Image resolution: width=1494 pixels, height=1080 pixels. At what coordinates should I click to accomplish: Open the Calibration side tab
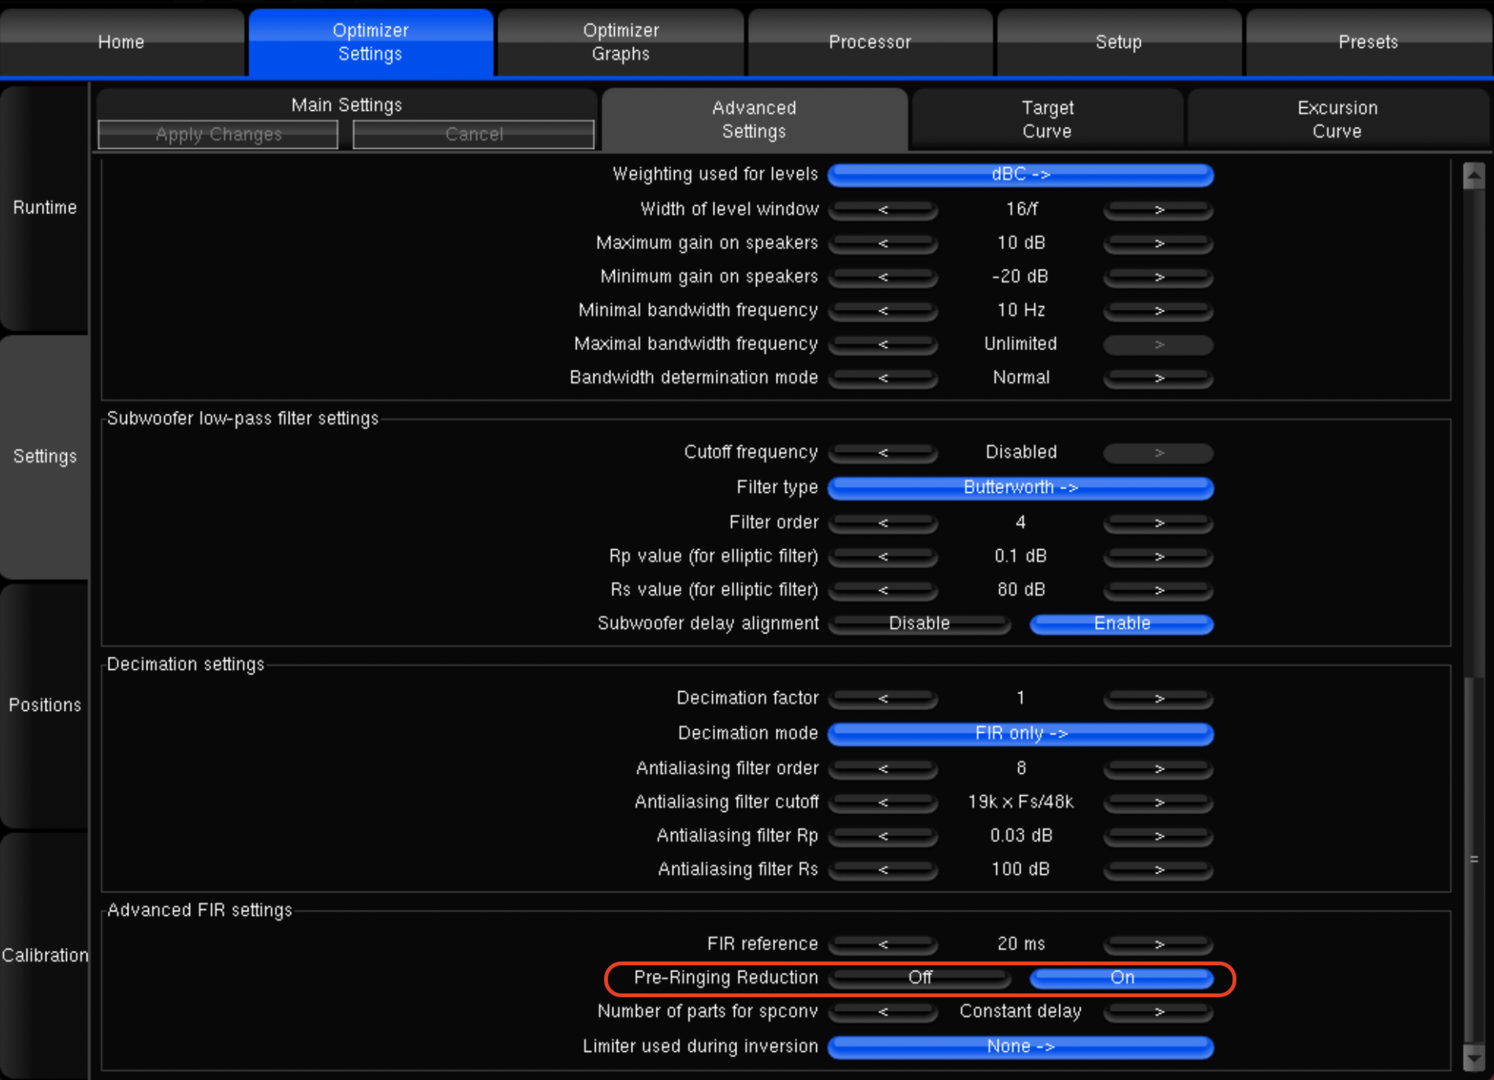tap(45, 955)
